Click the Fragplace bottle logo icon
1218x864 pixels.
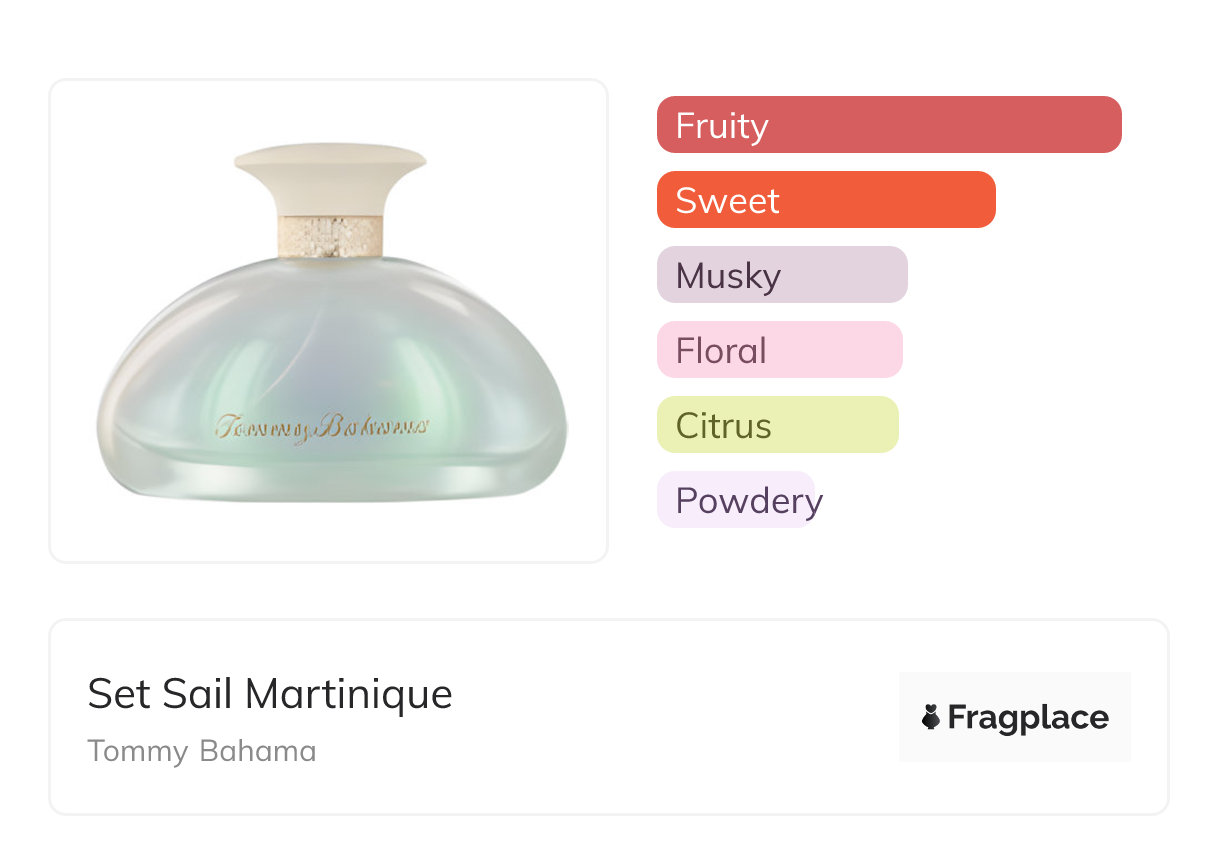click(931, 717)
